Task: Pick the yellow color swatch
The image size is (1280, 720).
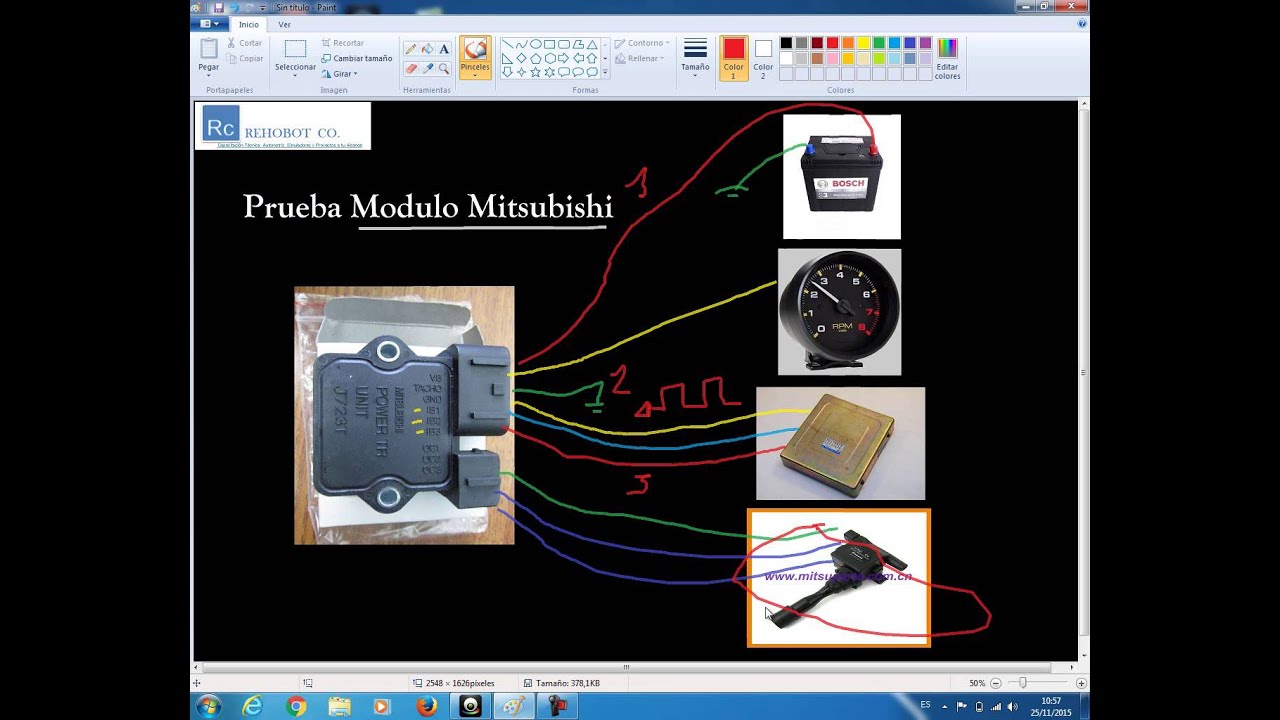Action: pyautogui.click(x=863, y=43)
